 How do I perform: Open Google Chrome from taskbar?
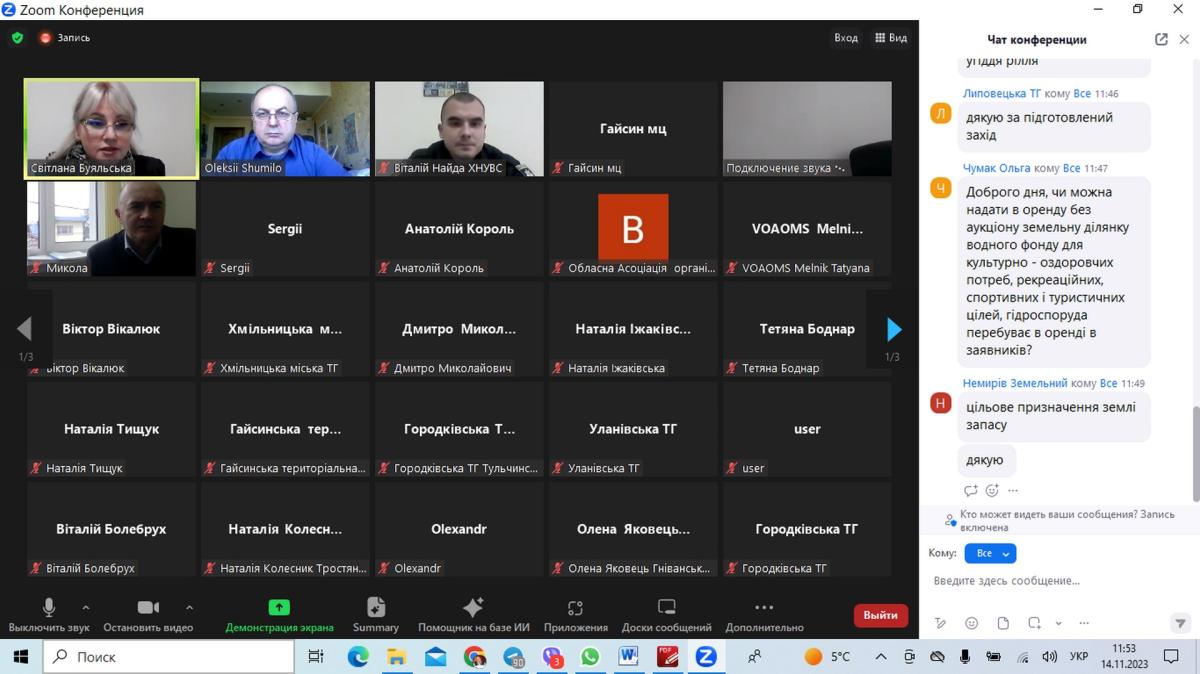point(475,657)
